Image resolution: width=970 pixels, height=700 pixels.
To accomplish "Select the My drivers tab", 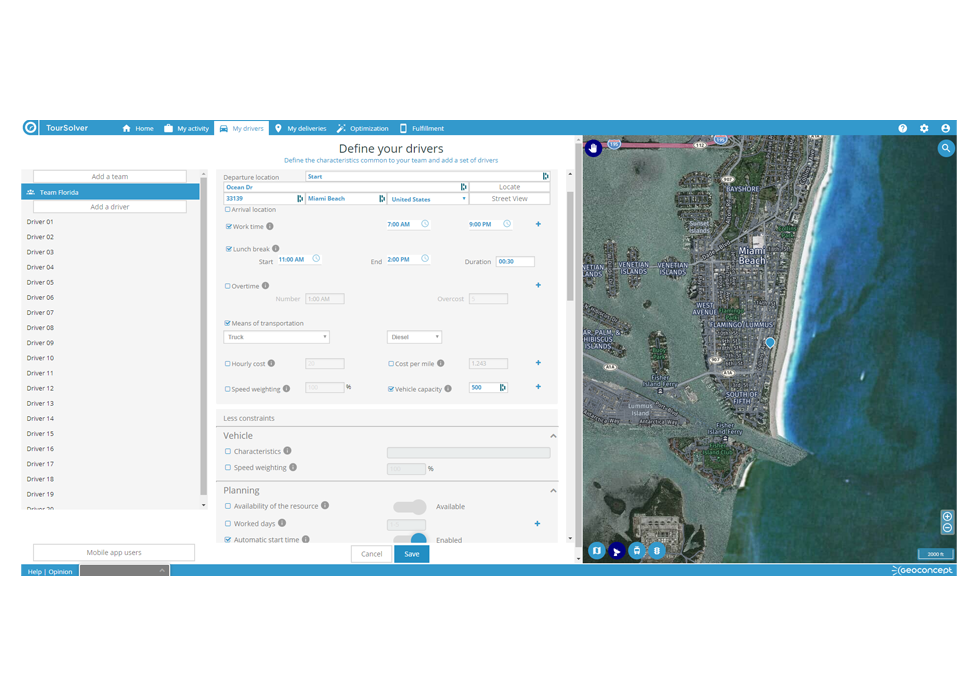I will click(x=242, y=128).
